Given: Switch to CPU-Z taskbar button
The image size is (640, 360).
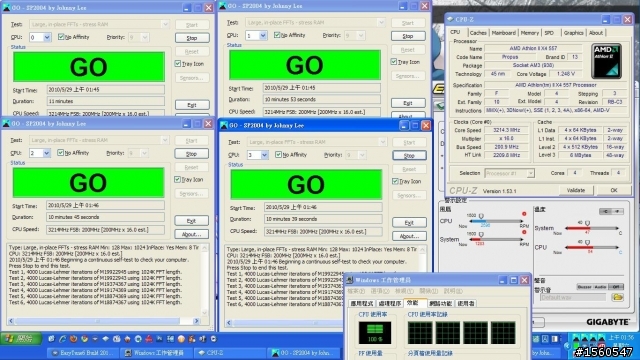Looking at the screenshot, I should pyautogui.click(x=229, y=353).
